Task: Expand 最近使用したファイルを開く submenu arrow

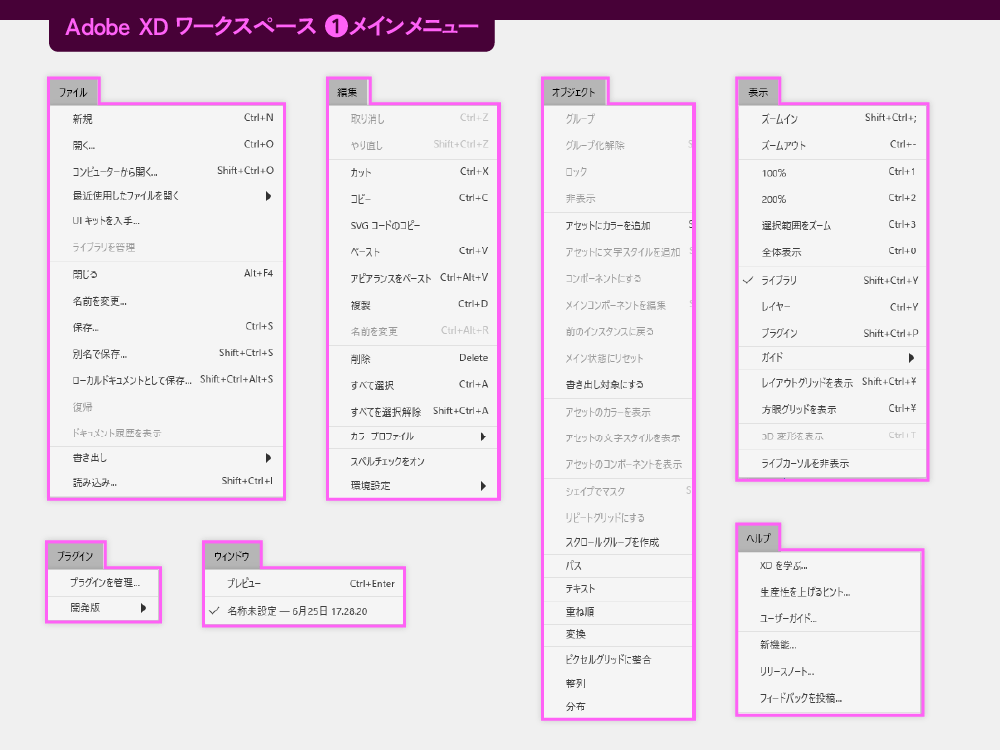Action: tap(268, 196)
